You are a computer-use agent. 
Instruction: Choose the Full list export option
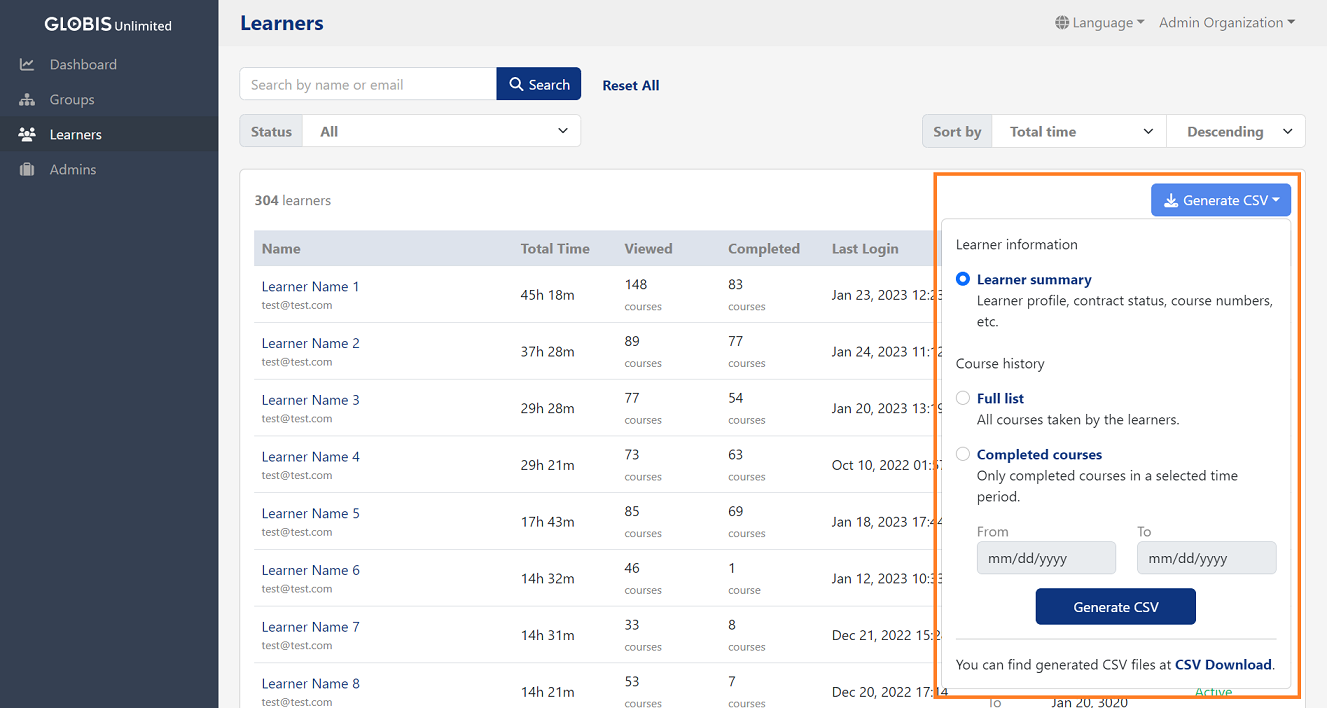pos(962,397)
